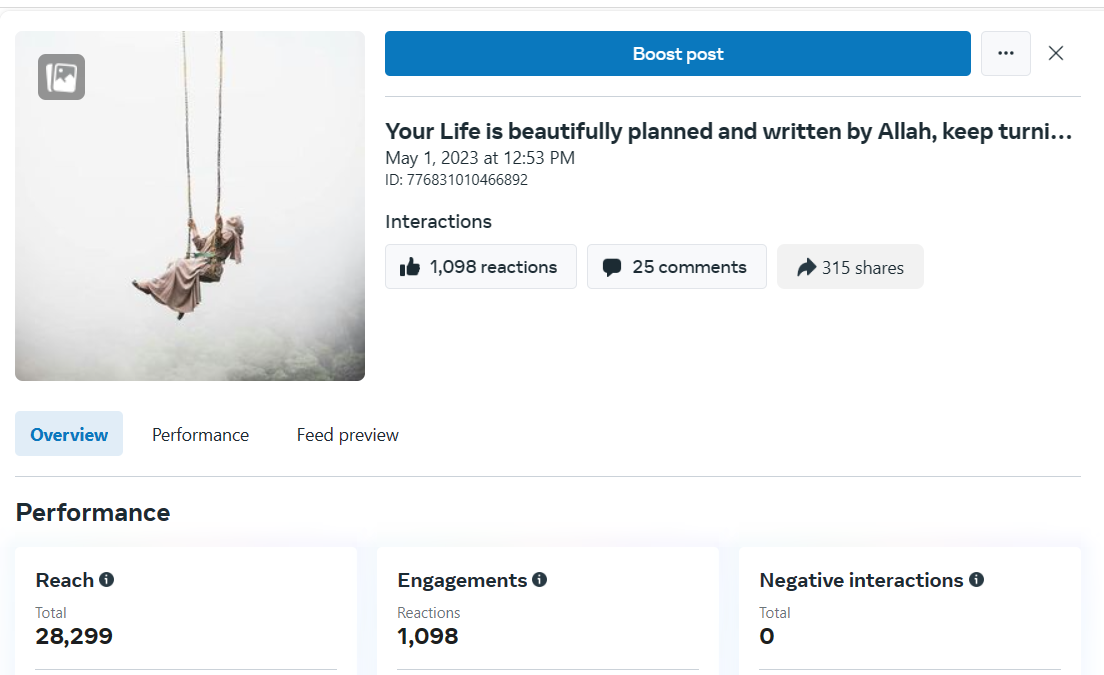Switch to the Overview tab
The width and height of the screenshot is (1104, 675).
69,434
